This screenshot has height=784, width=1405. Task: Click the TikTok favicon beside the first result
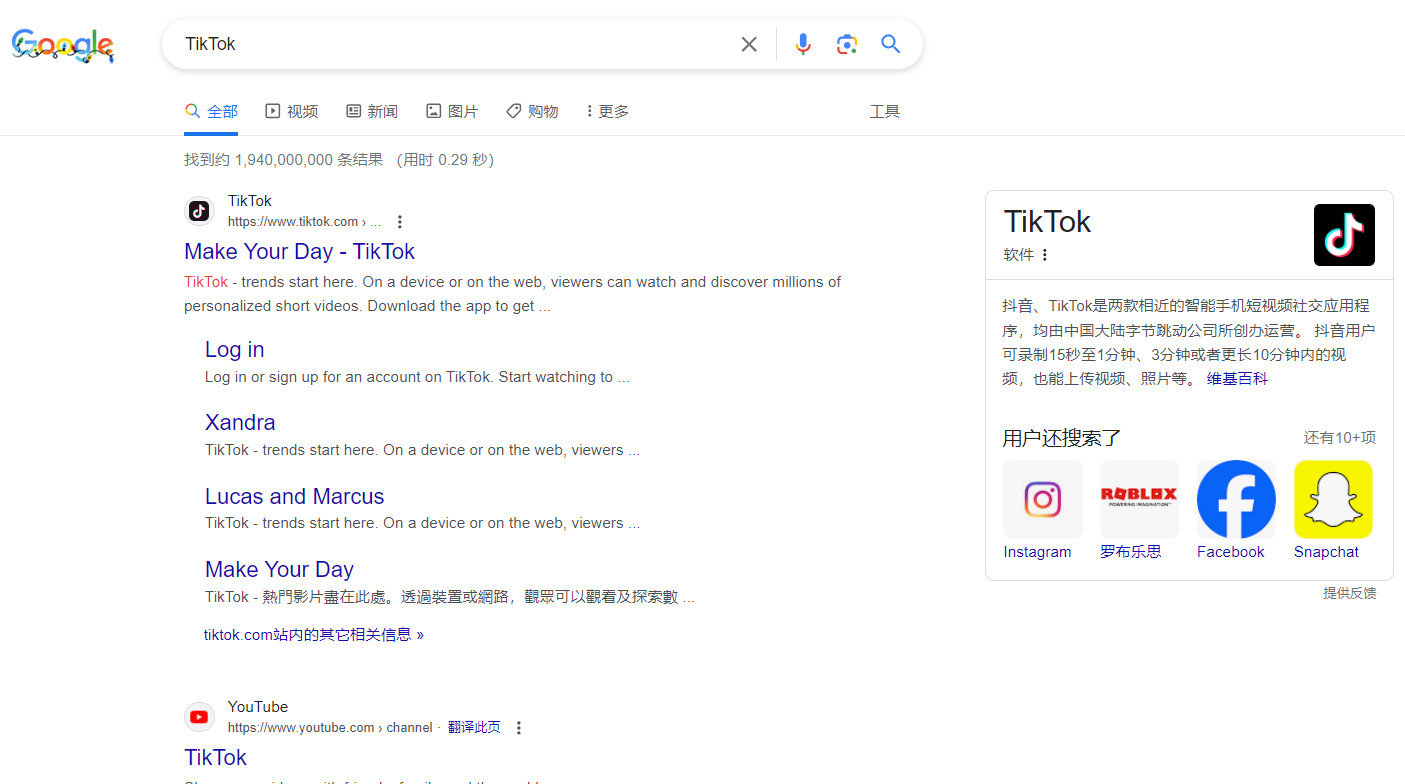tap(200, 211)
